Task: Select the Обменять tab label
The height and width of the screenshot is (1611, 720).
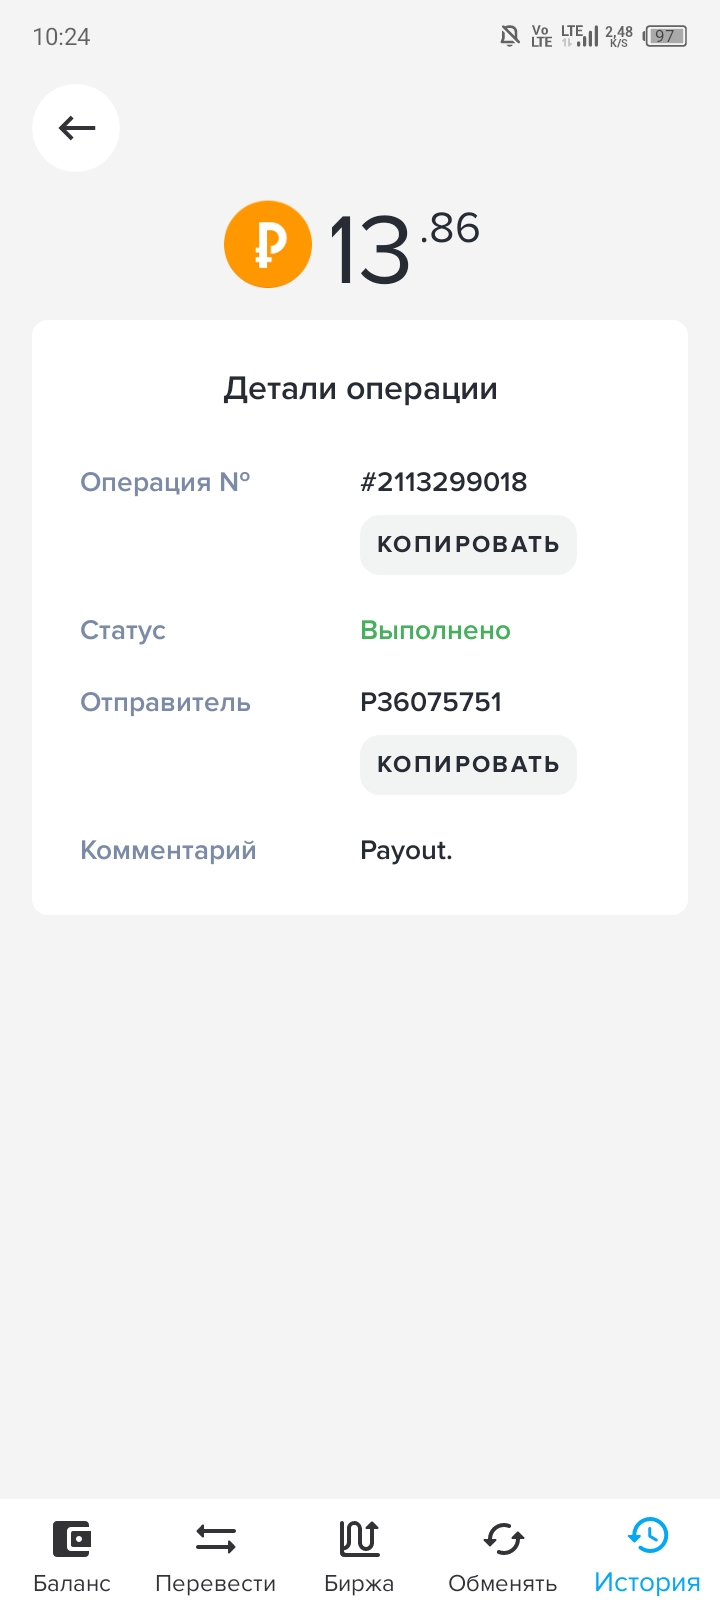Action: (503, 1584)
